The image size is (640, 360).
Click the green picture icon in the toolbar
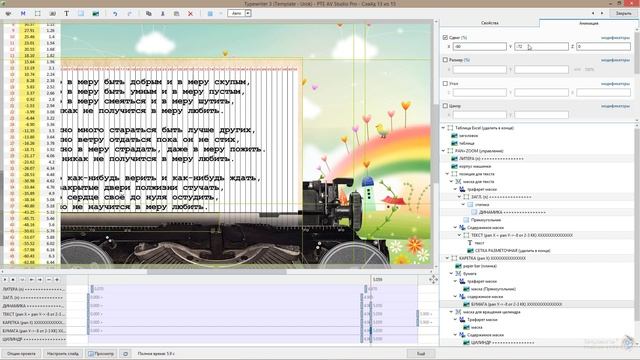point(96,13)
